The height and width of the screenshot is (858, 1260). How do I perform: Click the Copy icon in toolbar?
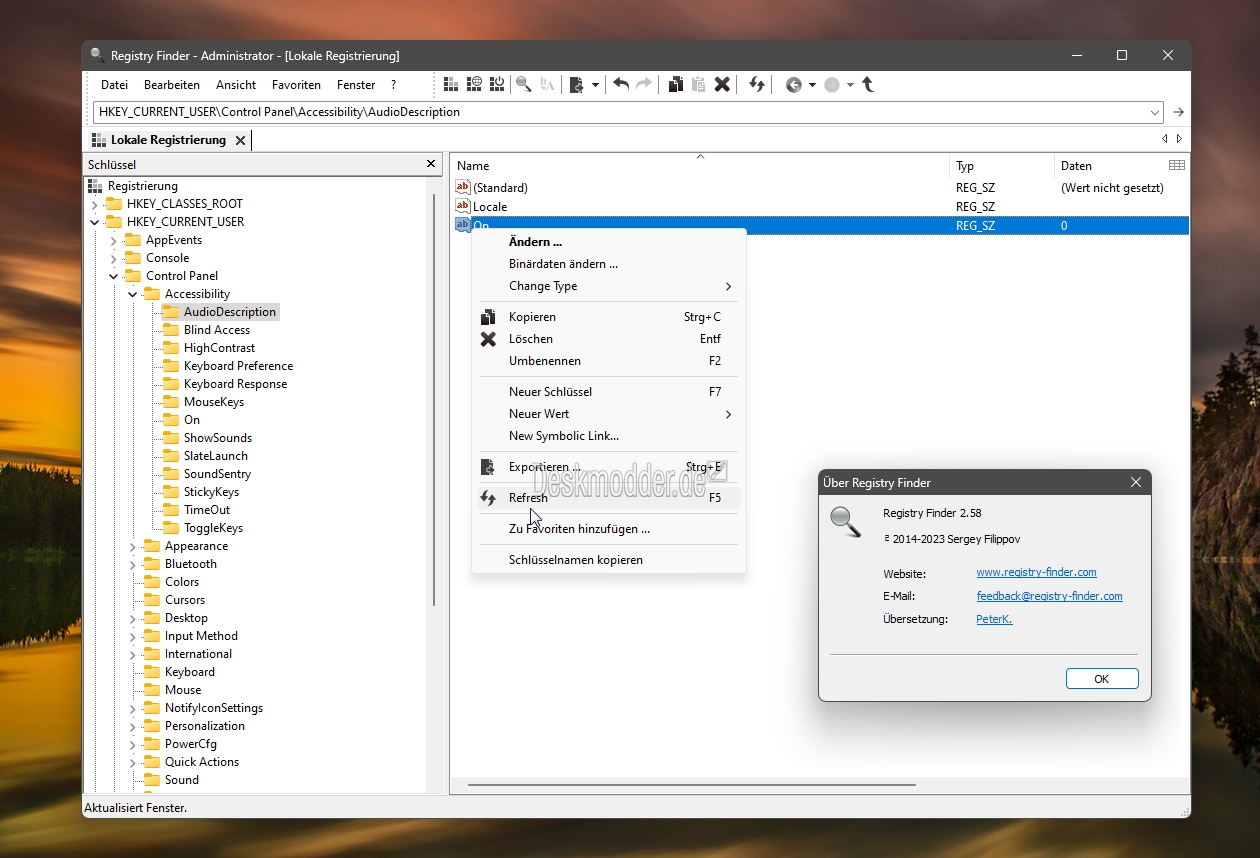pos(676,85)
